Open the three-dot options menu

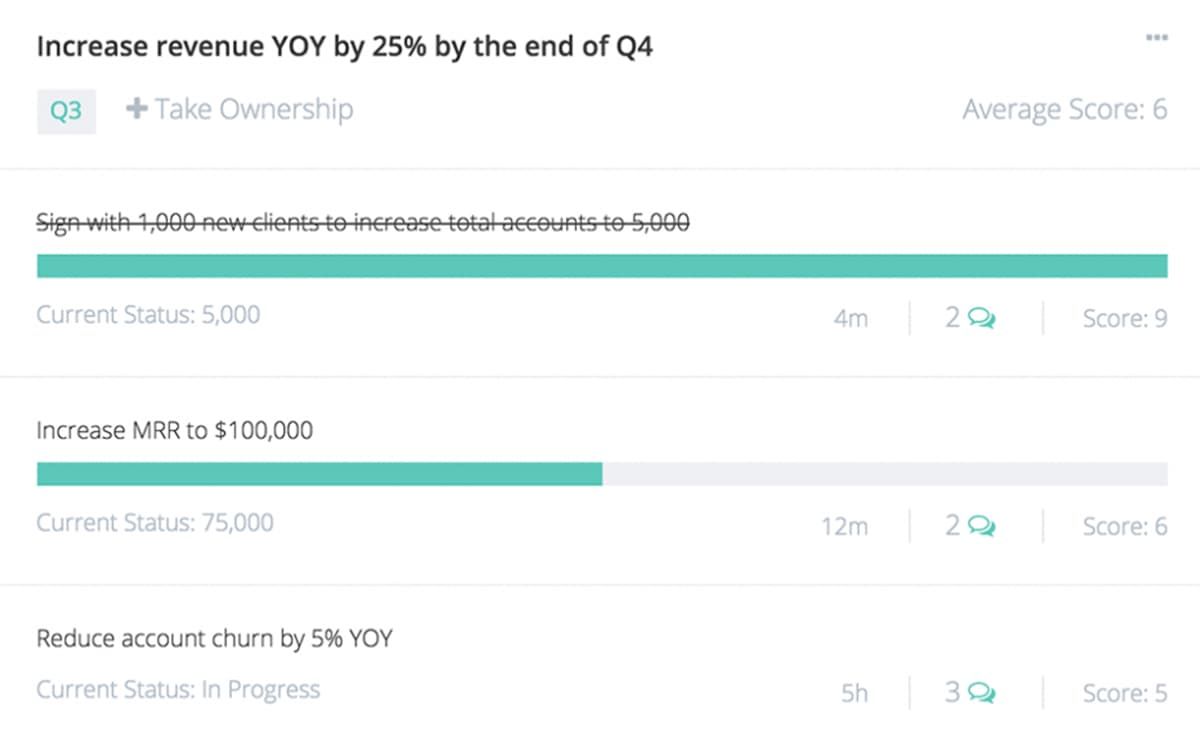tap(1156, 38)
